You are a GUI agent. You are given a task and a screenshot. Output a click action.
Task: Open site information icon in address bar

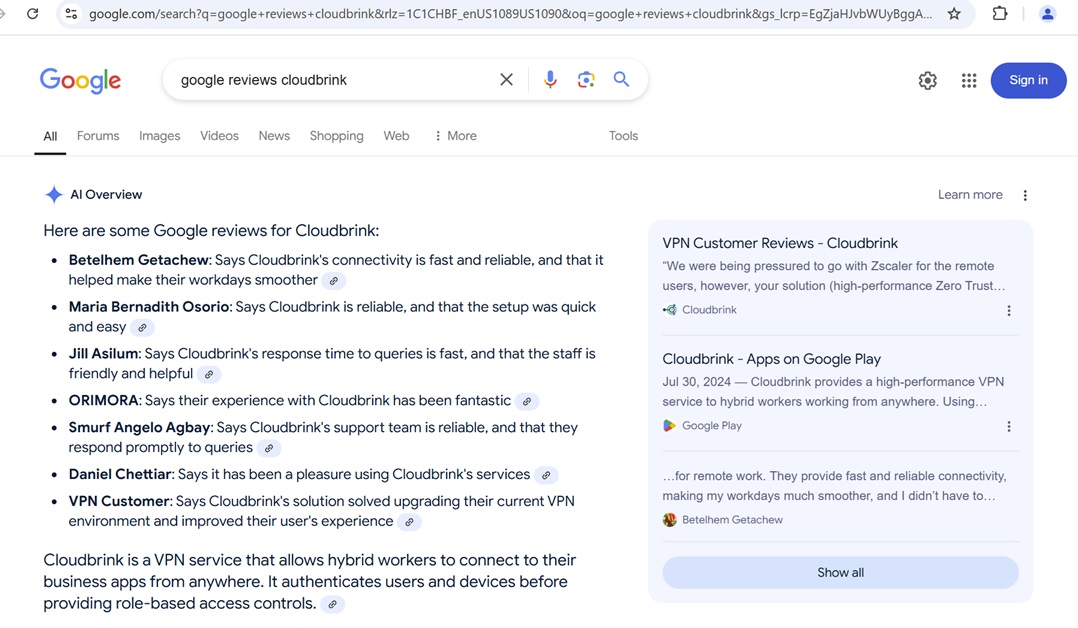(71, 13)
